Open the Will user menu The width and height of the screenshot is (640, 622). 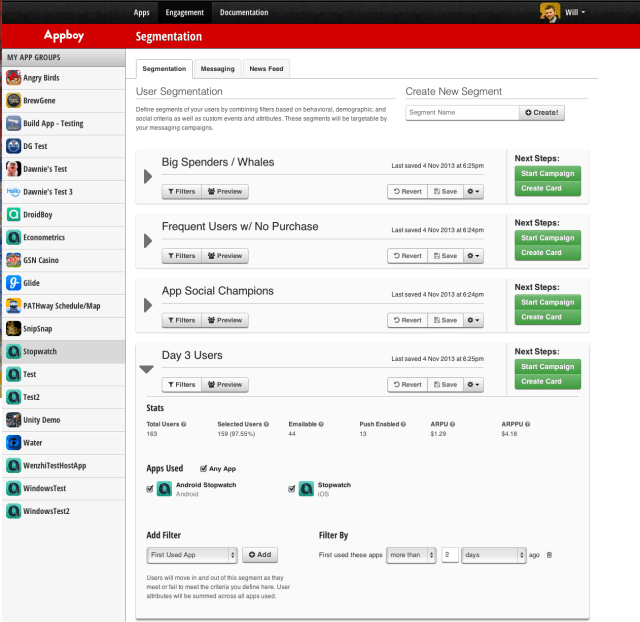575,12
